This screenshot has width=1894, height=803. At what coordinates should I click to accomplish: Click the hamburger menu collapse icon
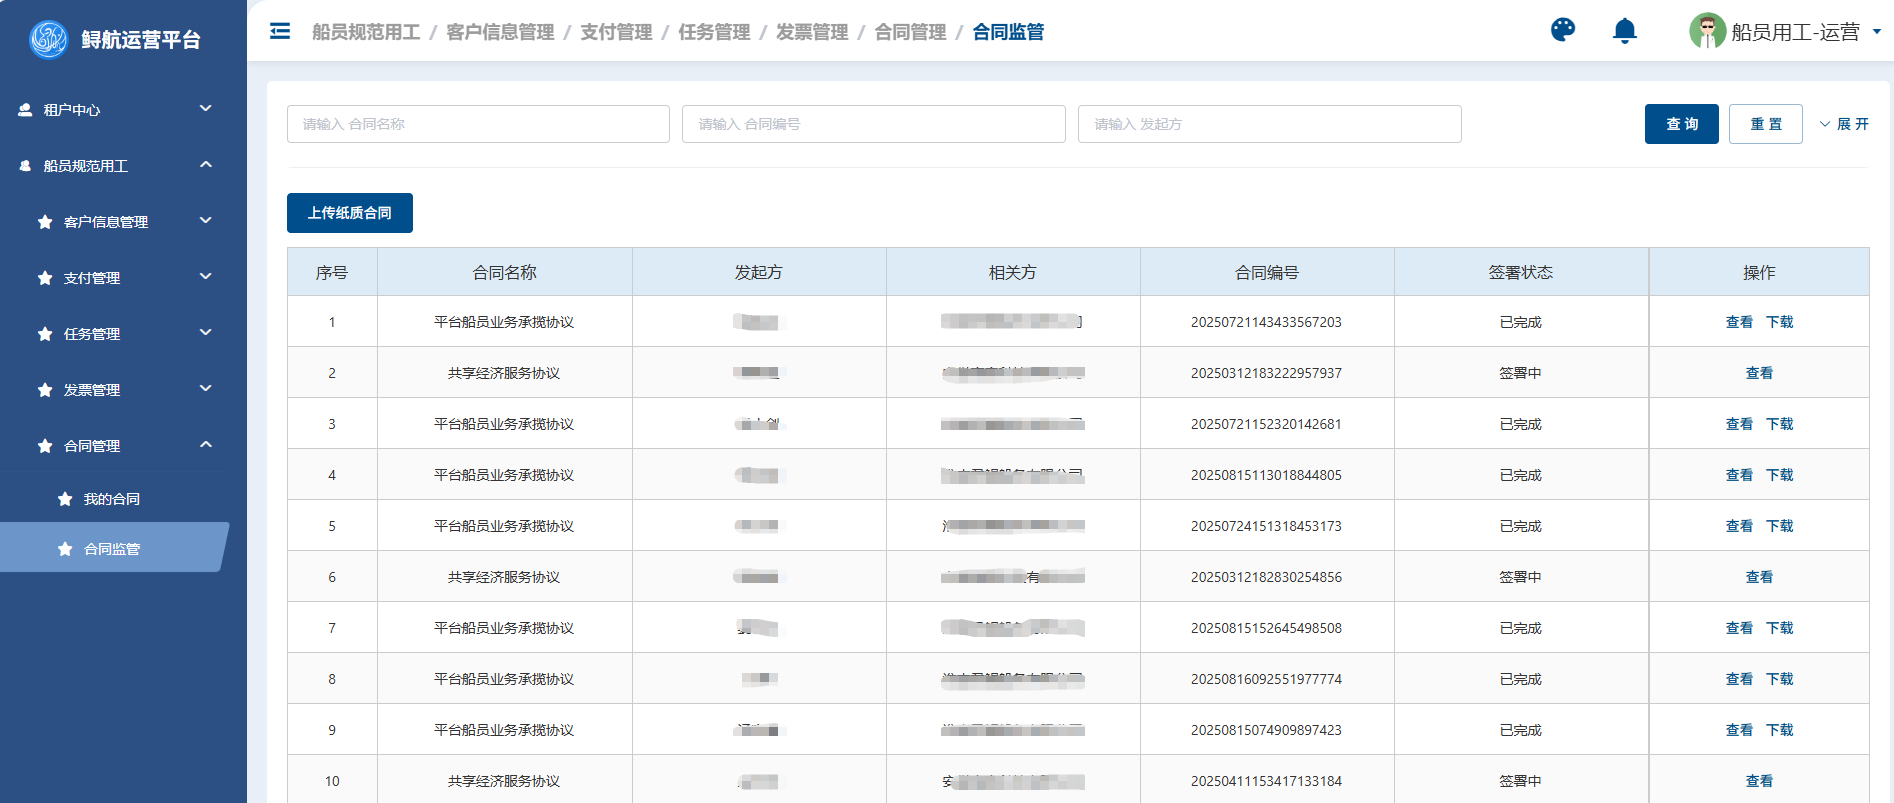click(280, 32)
